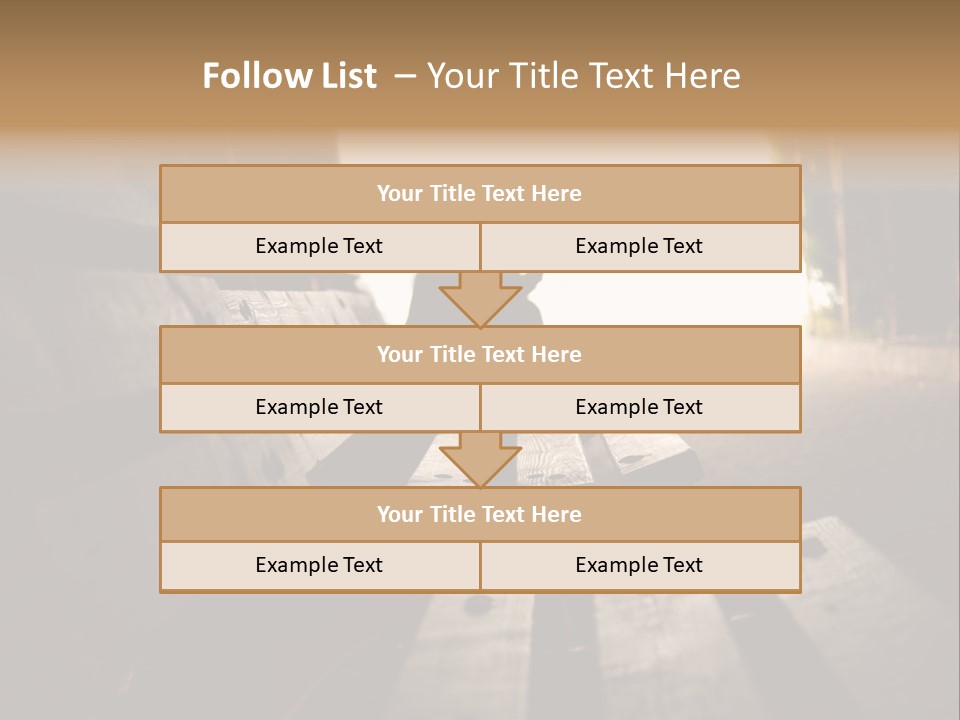960x720 pixels.
Task: Click the bottom "Your Title Text Here" bar
Action: coord(480,514)
